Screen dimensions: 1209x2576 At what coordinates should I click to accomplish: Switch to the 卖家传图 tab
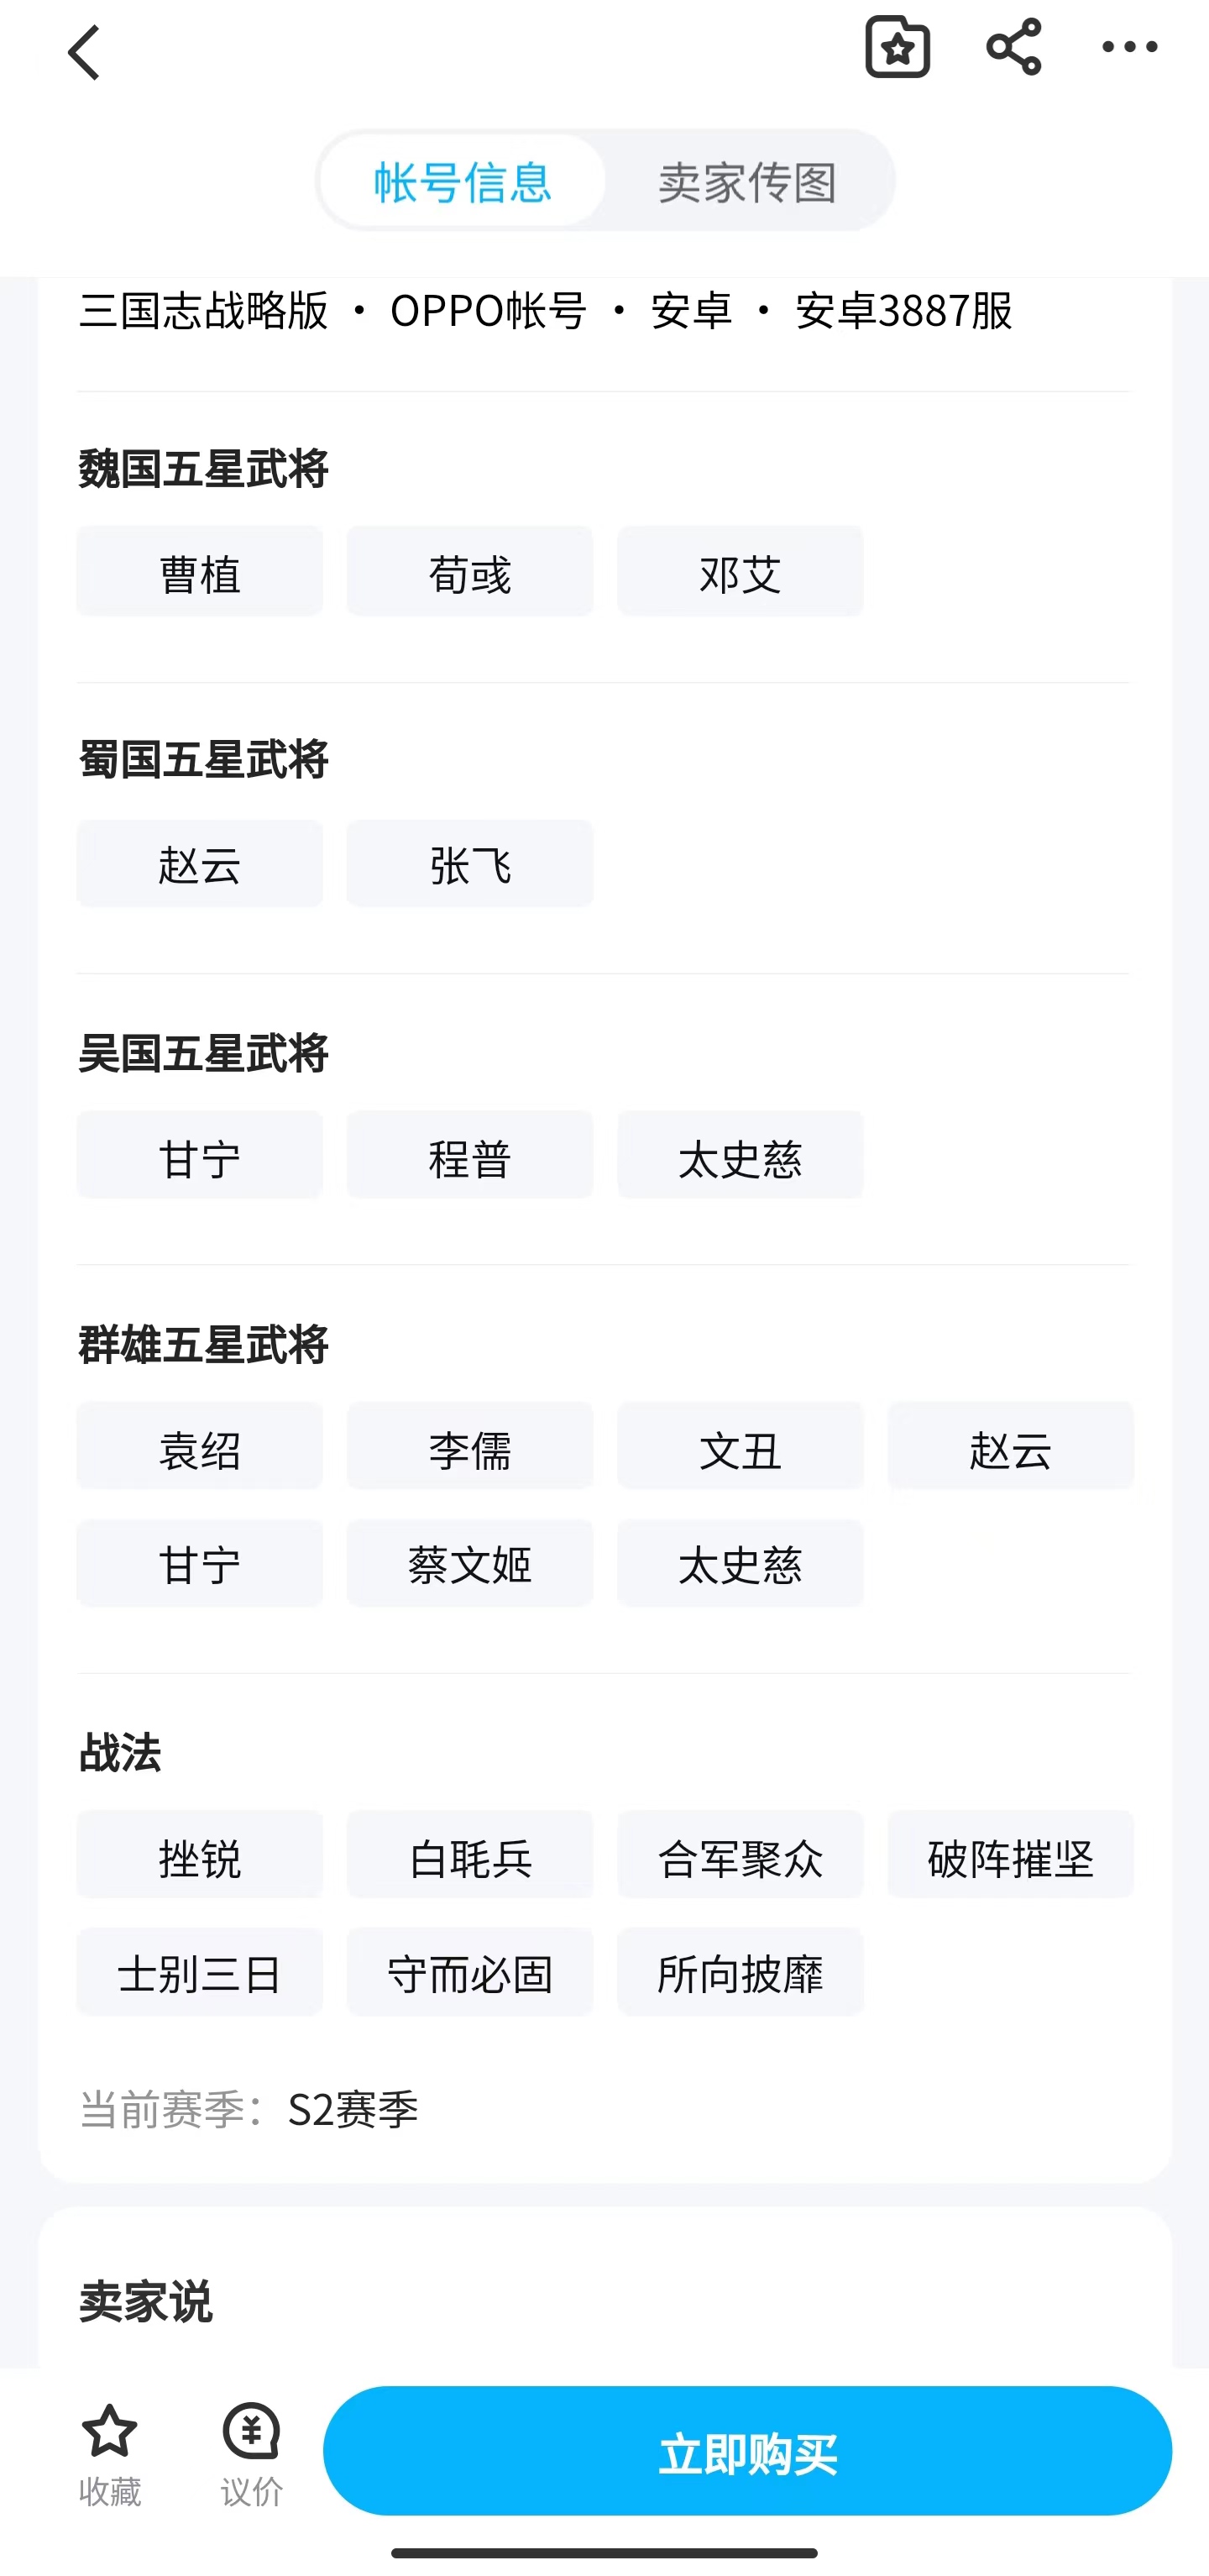(747, 182)
